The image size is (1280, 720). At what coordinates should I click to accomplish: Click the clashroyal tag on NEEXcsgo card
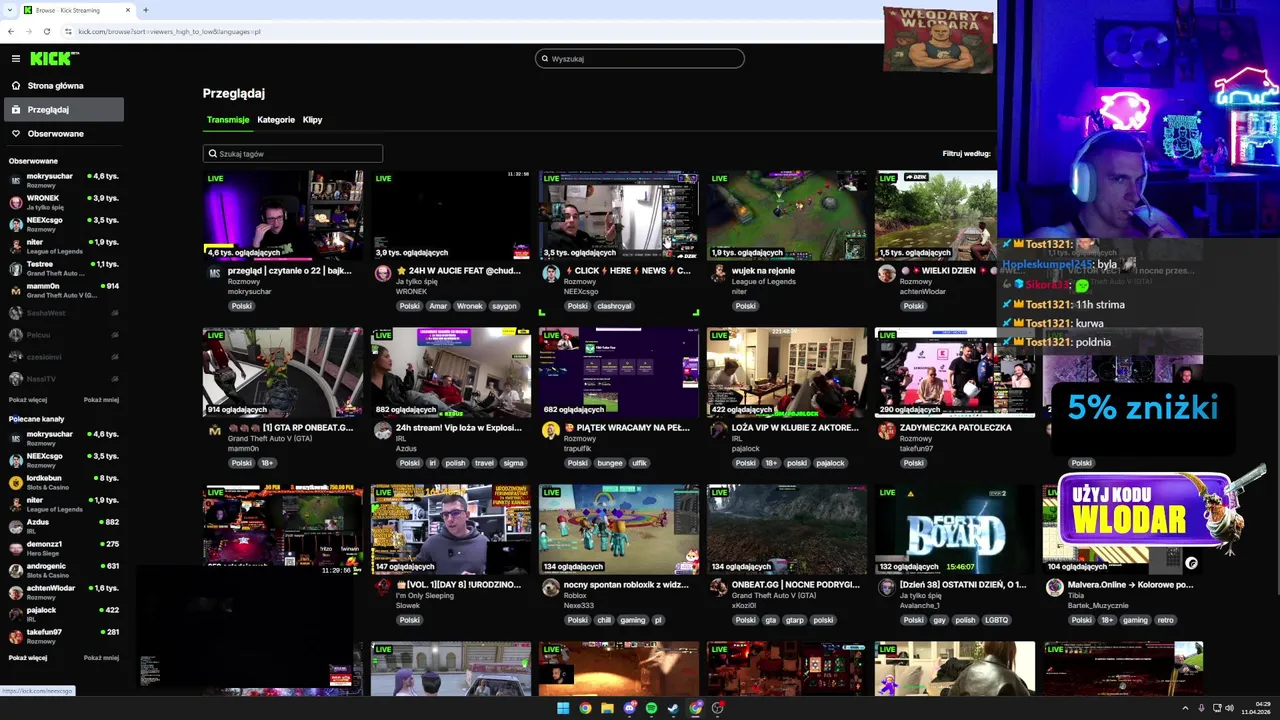(x=615, y=306)
